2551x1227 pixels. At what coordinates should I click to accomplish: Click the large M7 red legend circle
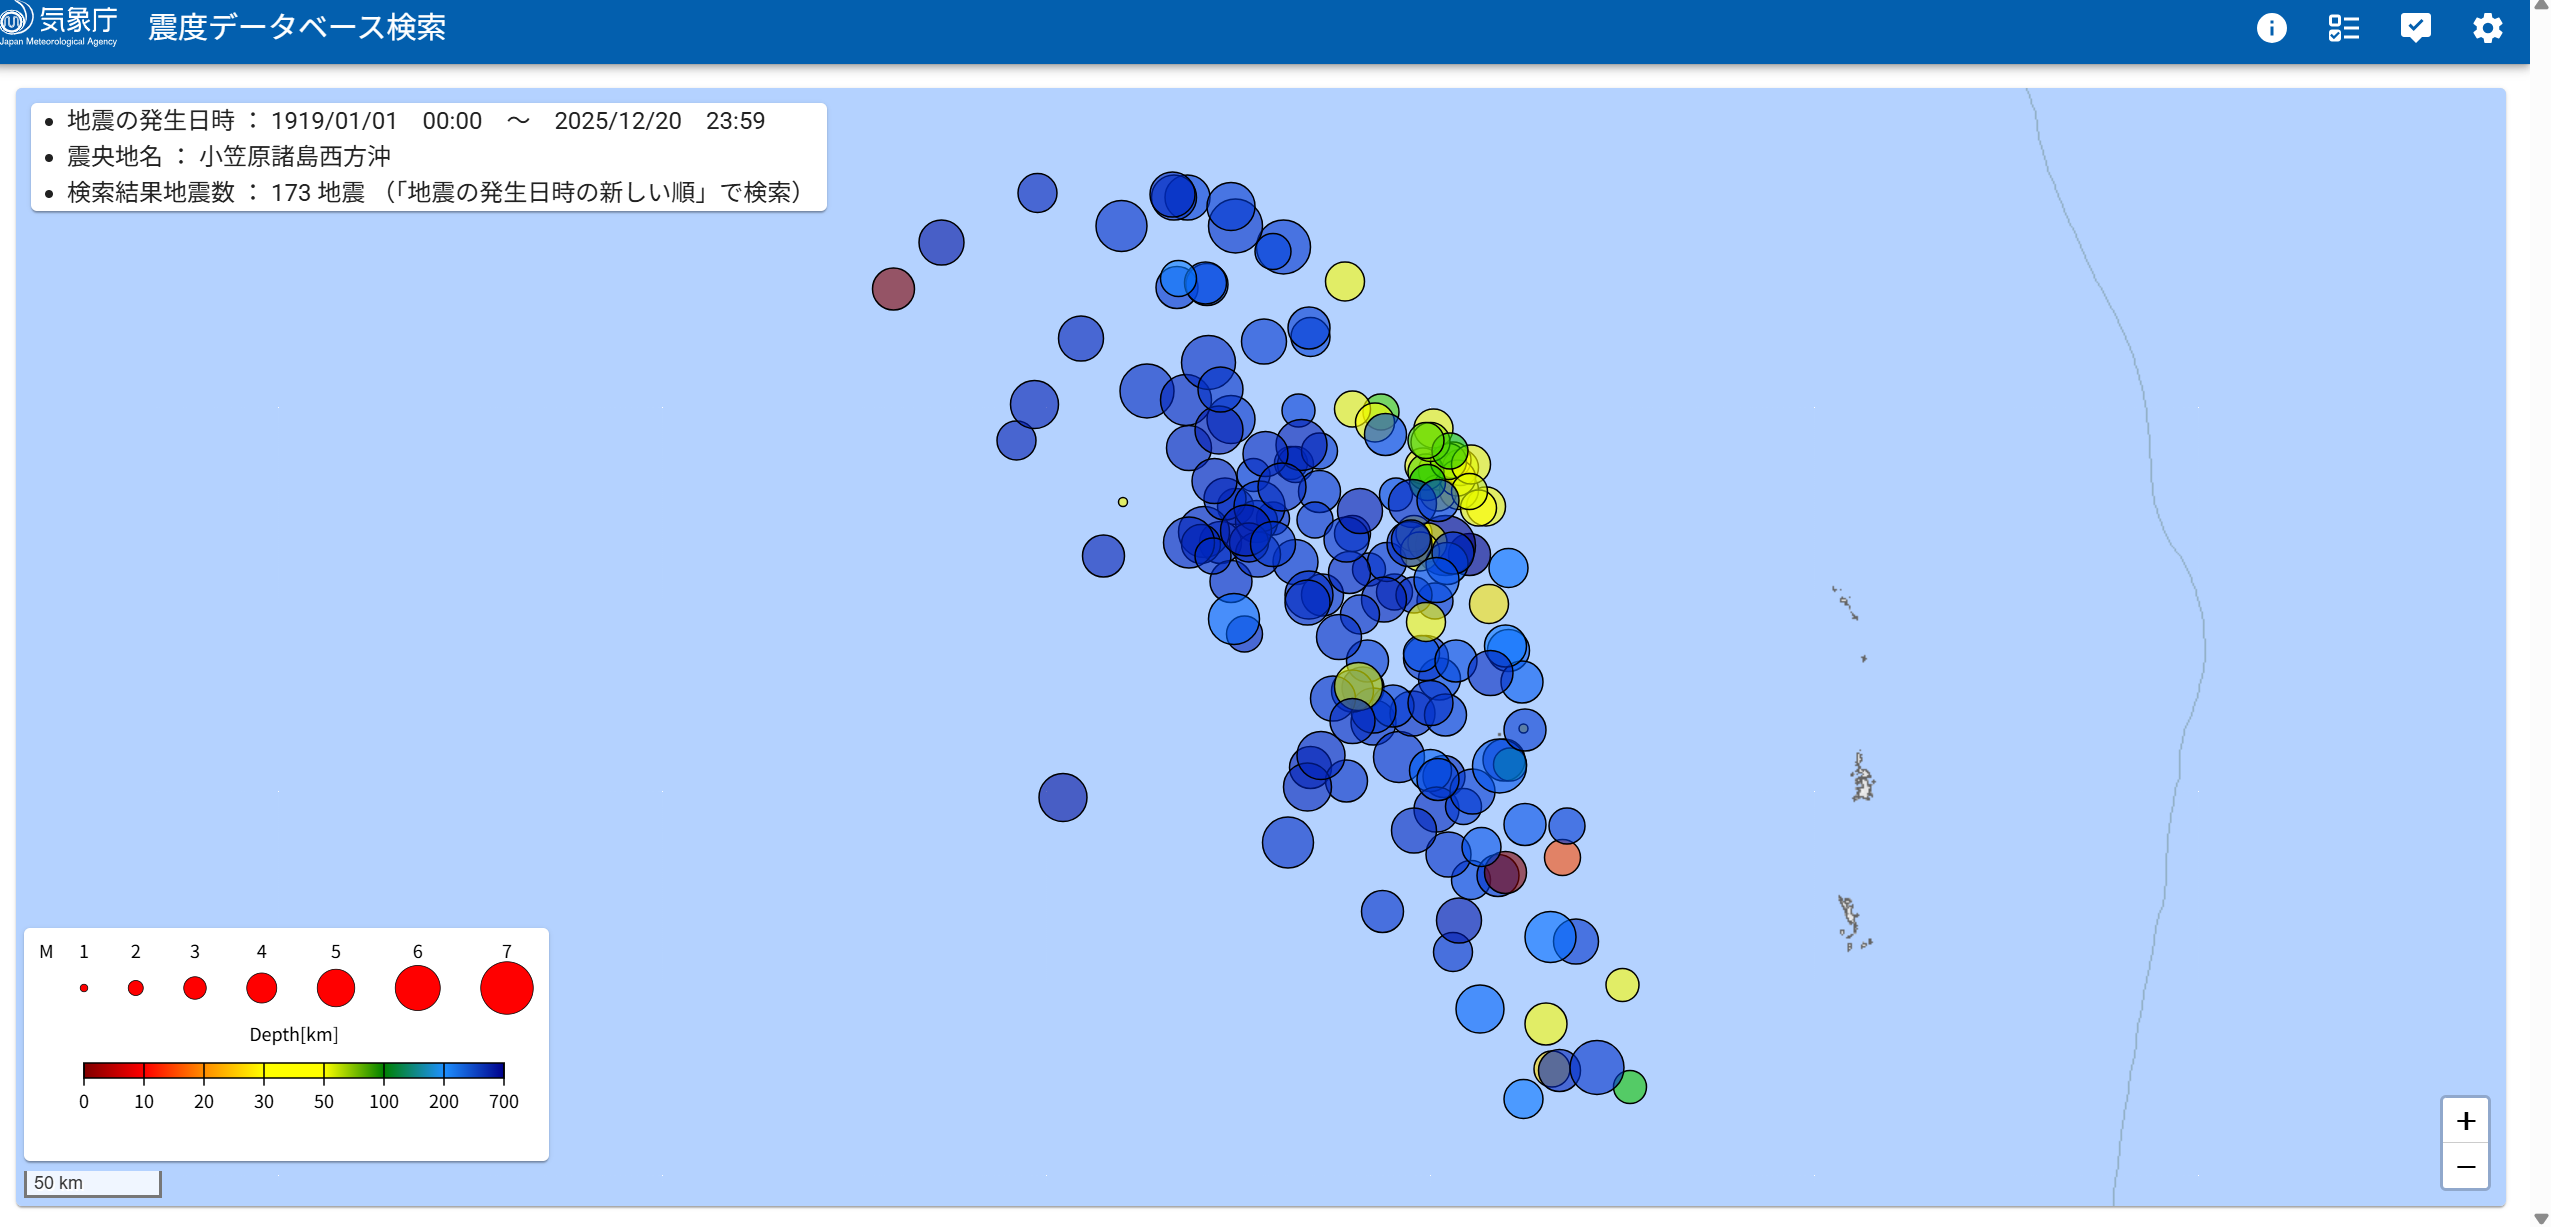click(x=506, y=988)
